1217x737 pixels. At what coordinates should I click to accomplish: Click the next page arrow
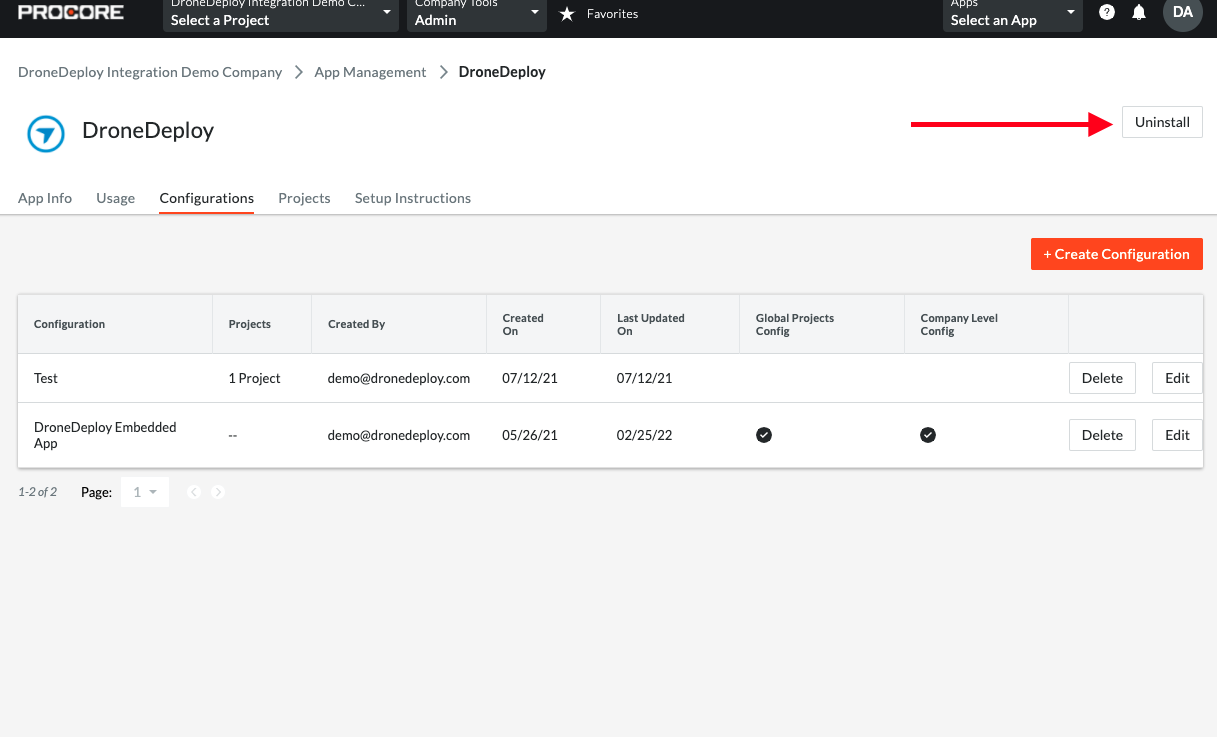click(218, 492)
